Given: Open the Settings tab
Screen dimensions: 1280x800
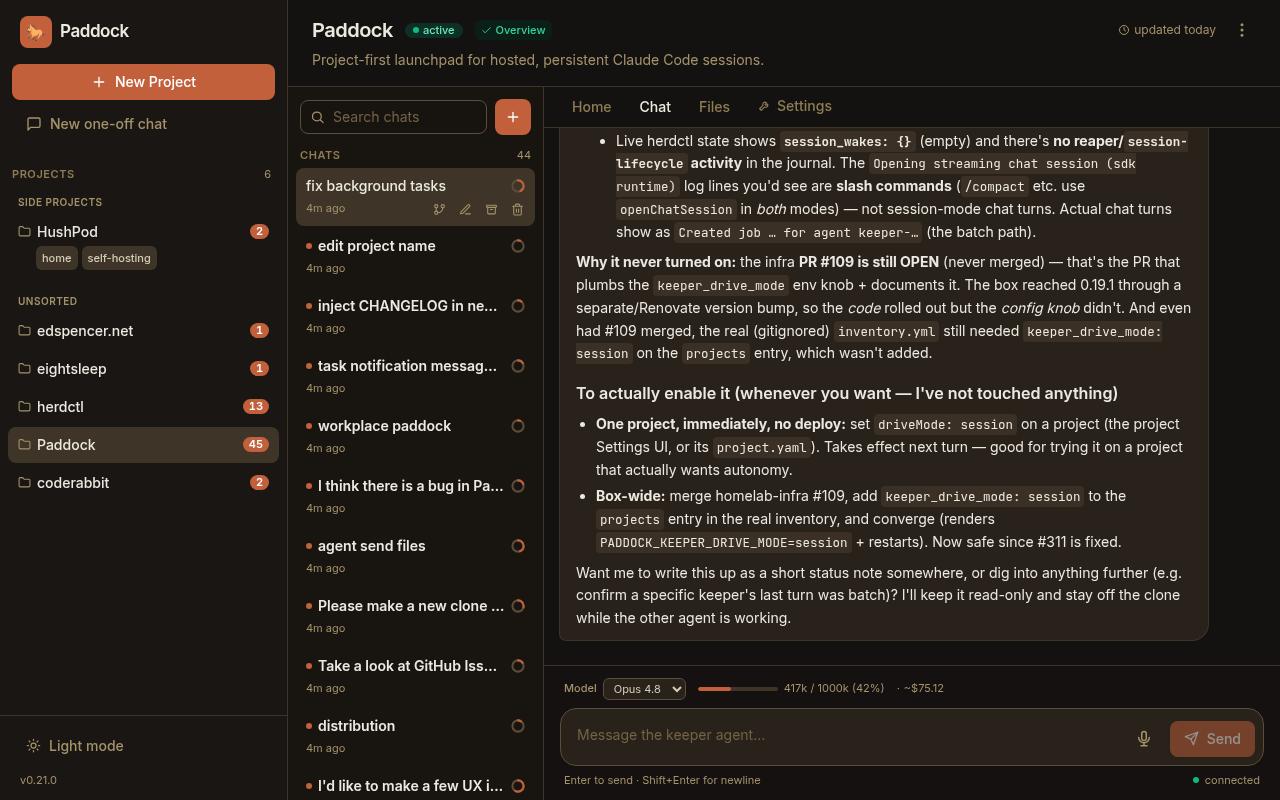Looking at the screenshot, I should (795, 106).
